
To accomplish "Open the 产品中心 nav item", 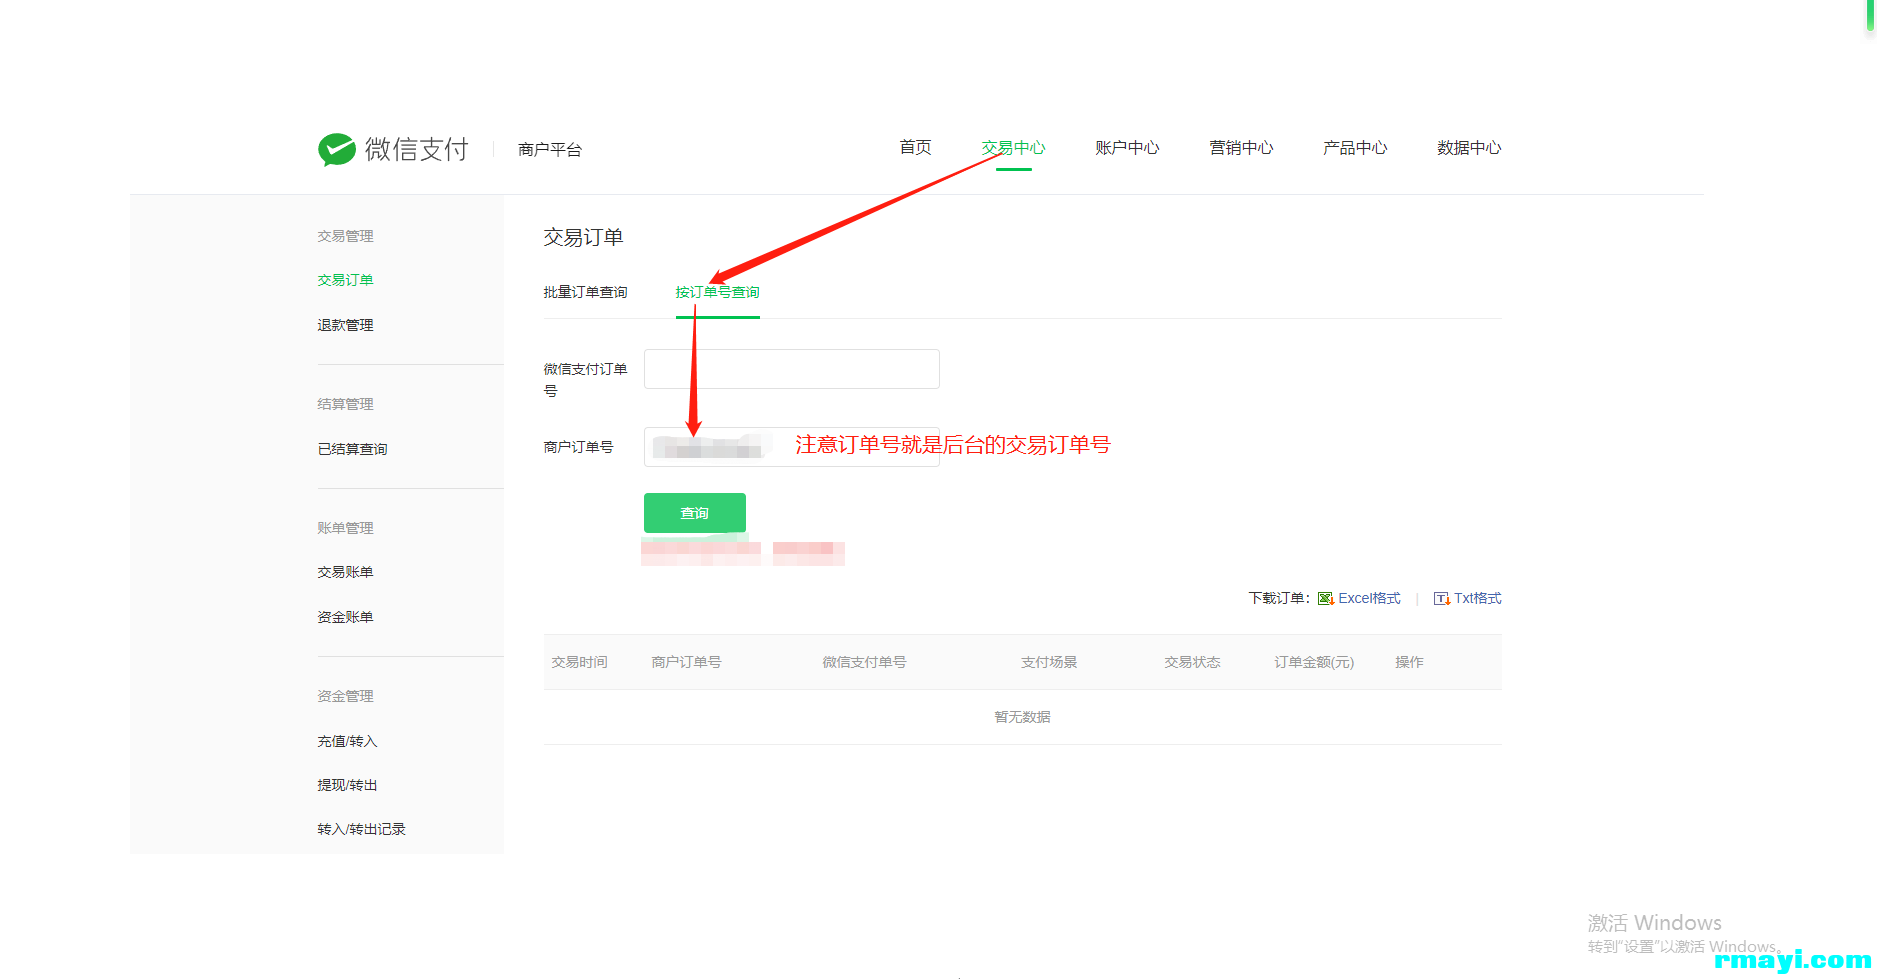I will click(x=1355, y=148).
